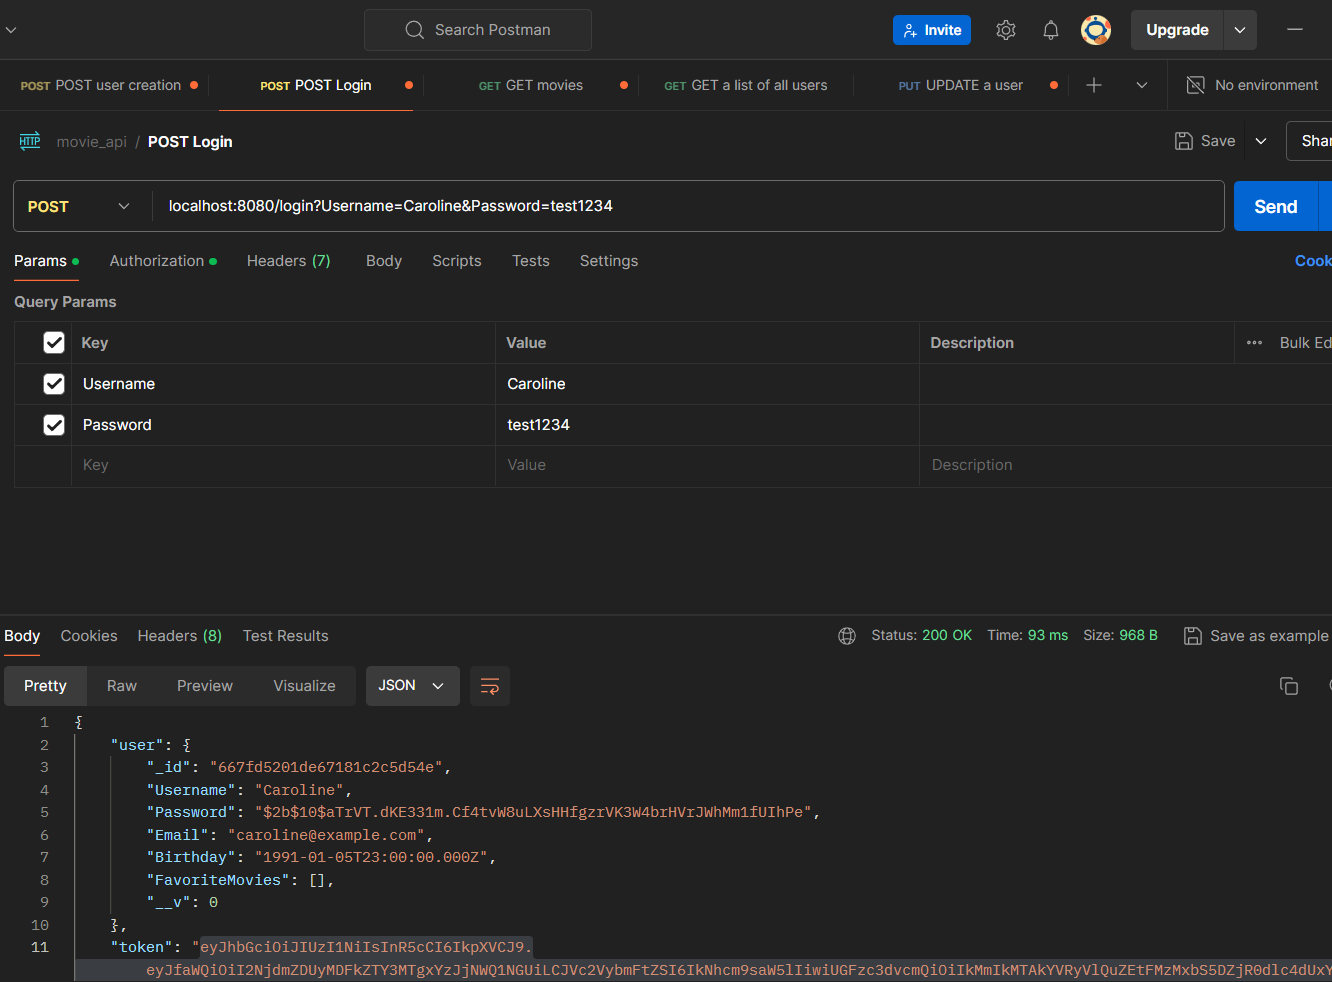Uncheck the Username query parameter
Image resolution: width=1332 pixels, height=982 pixels.
click(54, 384)
